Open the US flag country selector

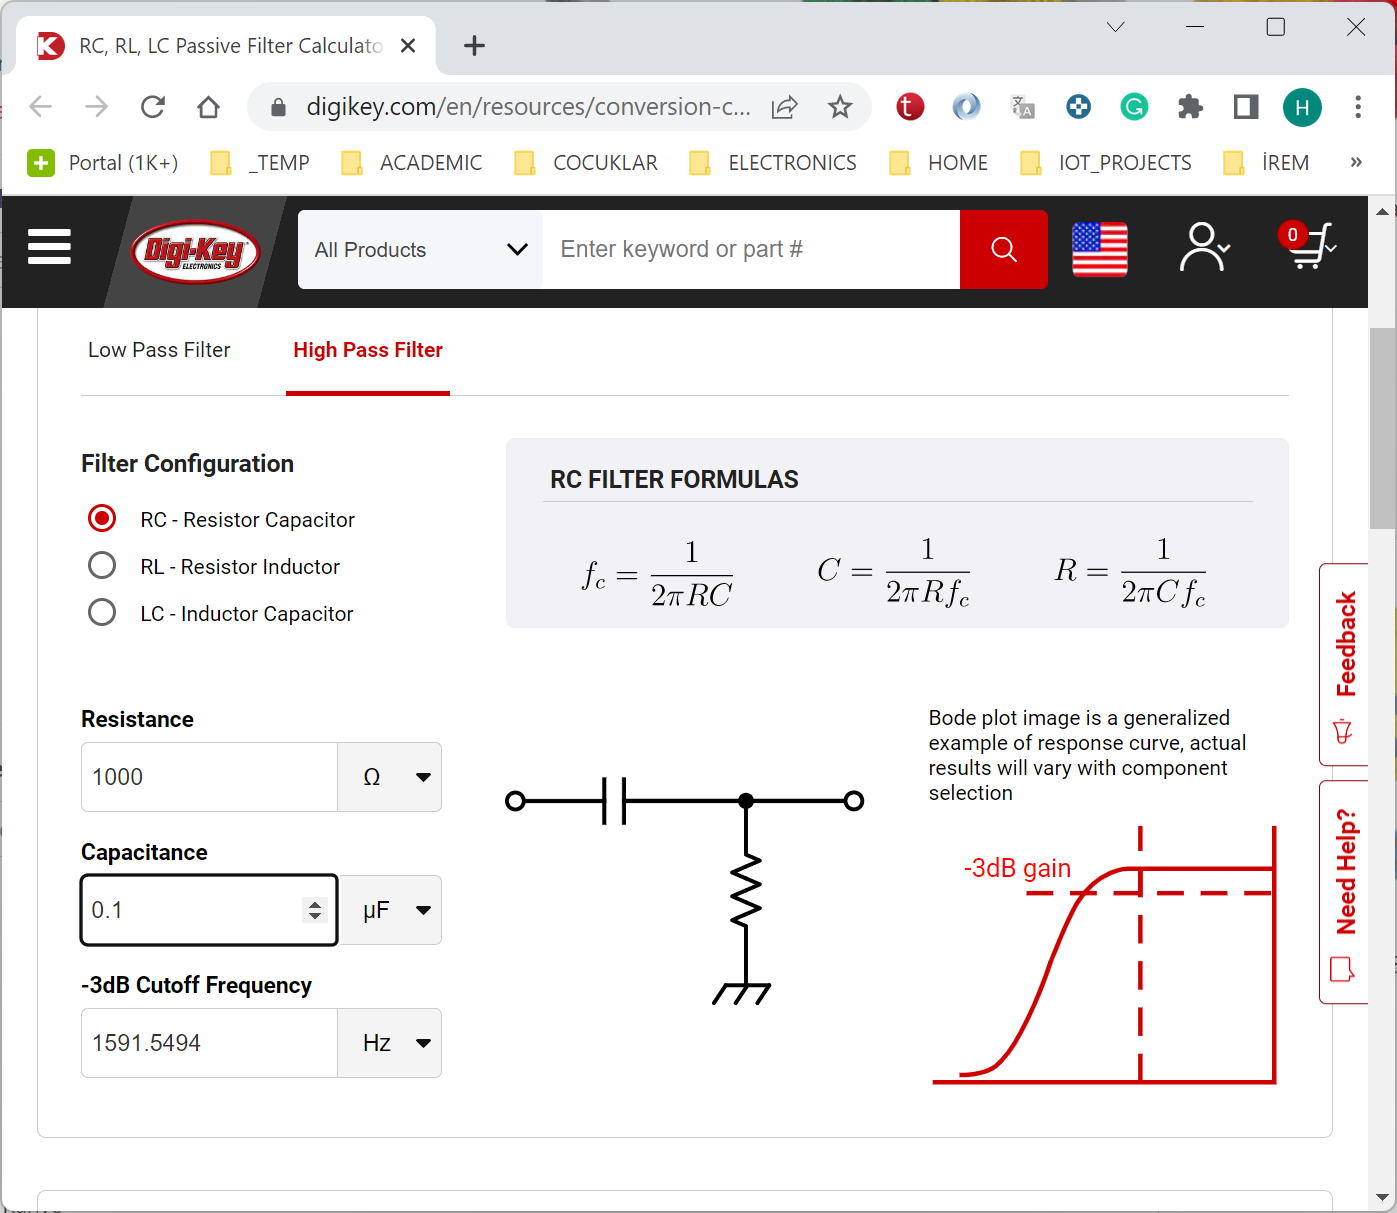[1099, 249]
